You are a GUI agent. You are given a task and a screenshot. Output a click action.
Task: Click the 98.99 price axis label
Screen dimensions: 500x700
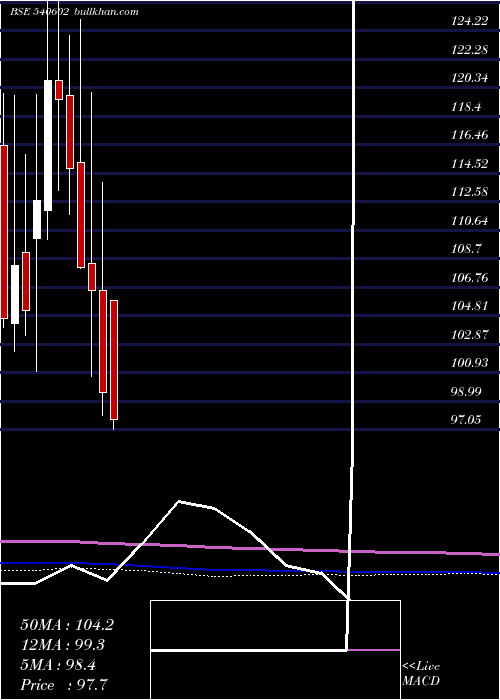(x=467, y=392)
